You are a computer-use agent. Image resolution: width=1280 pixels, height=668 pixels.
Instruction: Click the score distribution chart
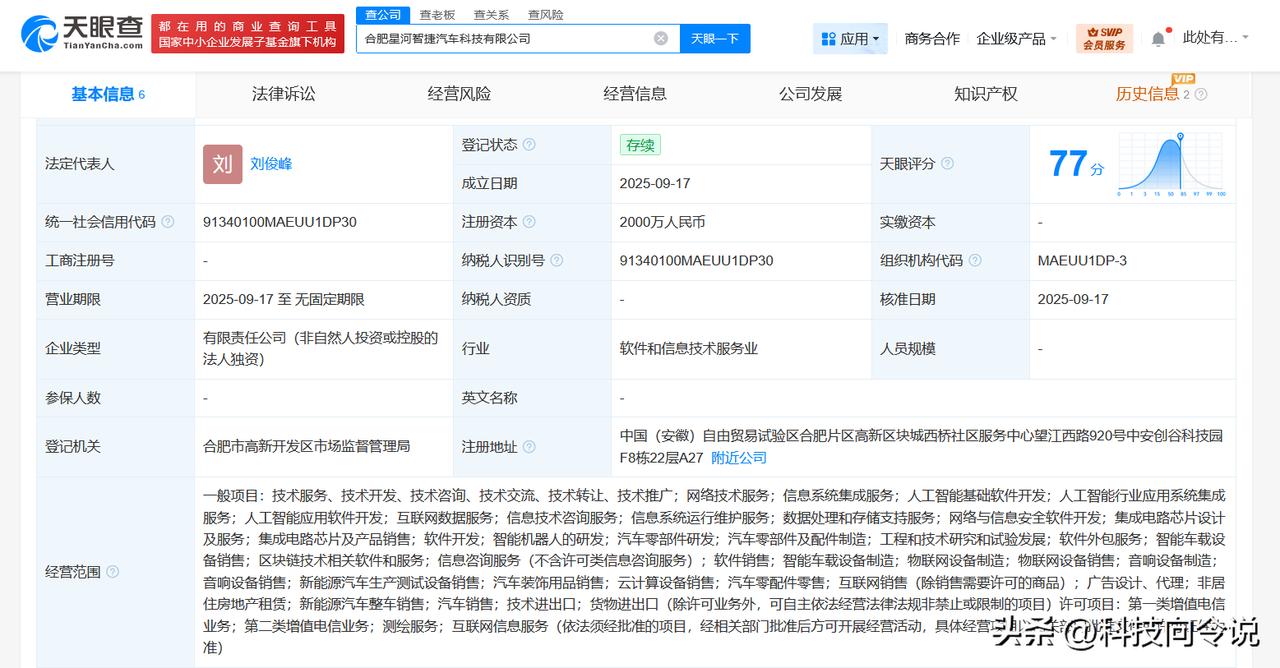tap(1172, 163)
